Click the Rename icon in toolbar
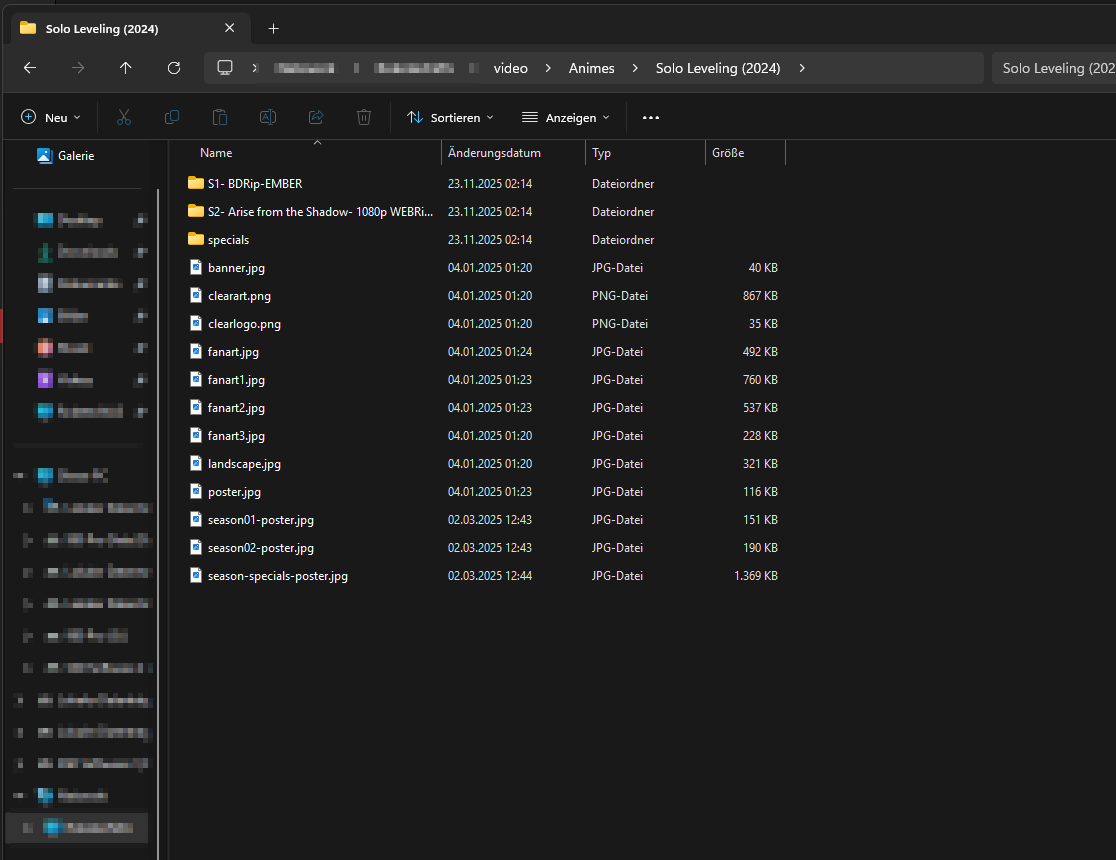 click(x=268, y=118)
